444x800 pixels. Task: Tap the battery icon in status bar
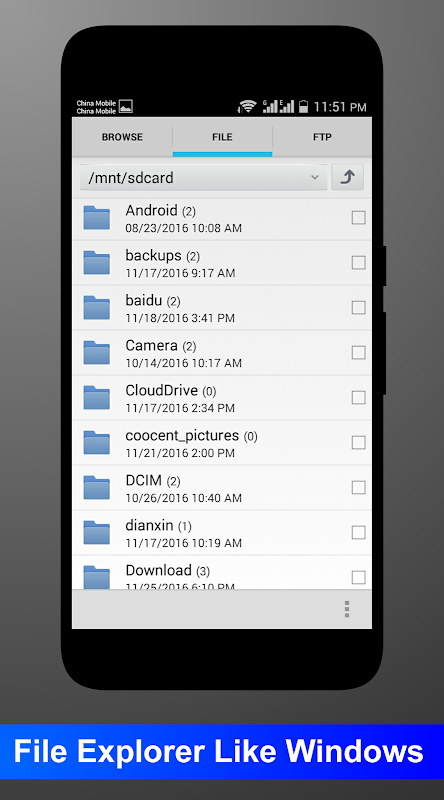303,106
